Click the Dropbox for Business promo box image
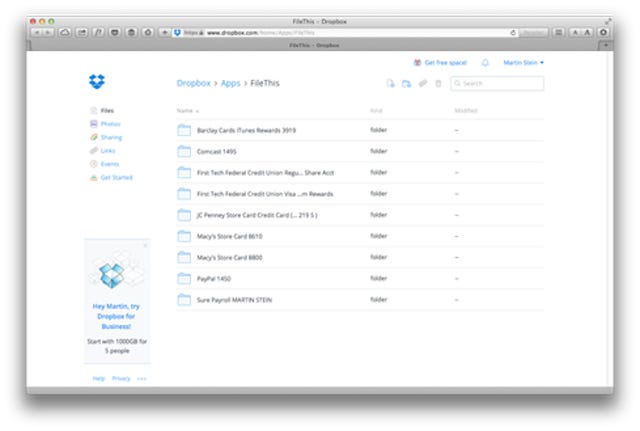640x431 pixels. coord(116,271)
